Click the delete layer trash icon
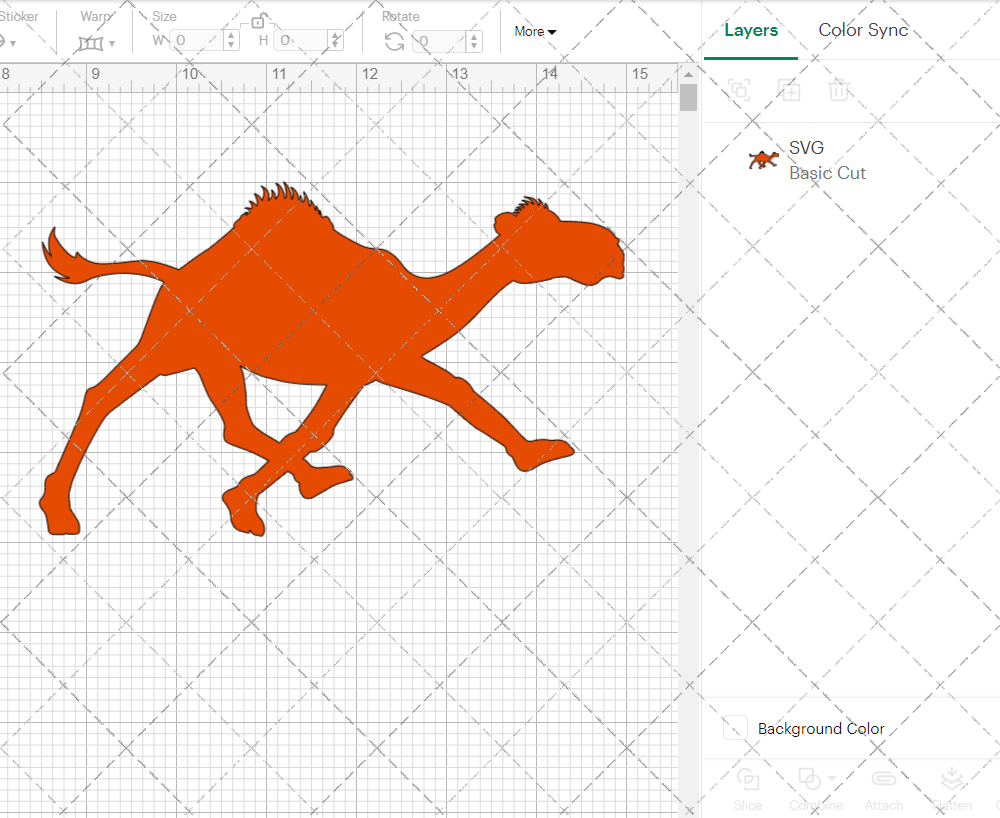This screenshot has width=1000, height=818. click(x=840, y=90)
